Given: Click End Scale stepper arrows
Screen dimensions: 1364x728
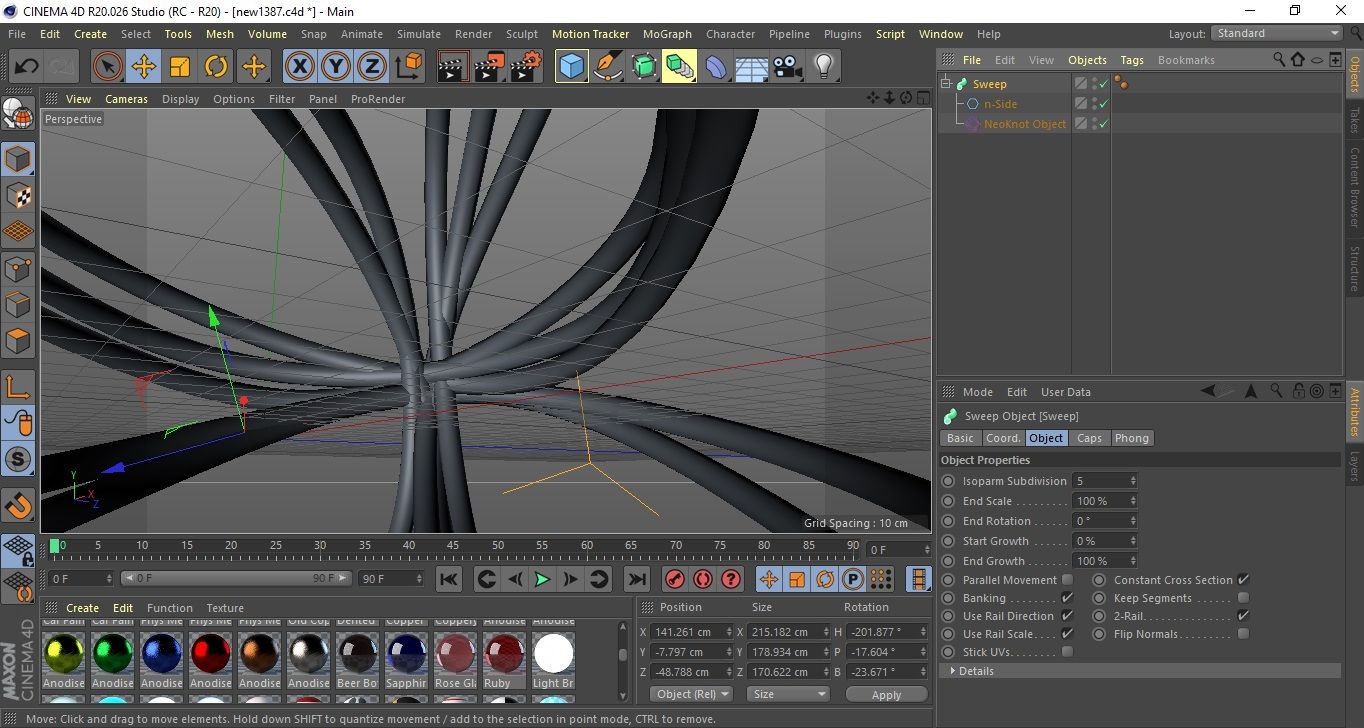Looking at the screenshot, I should tap(1133, 501).
